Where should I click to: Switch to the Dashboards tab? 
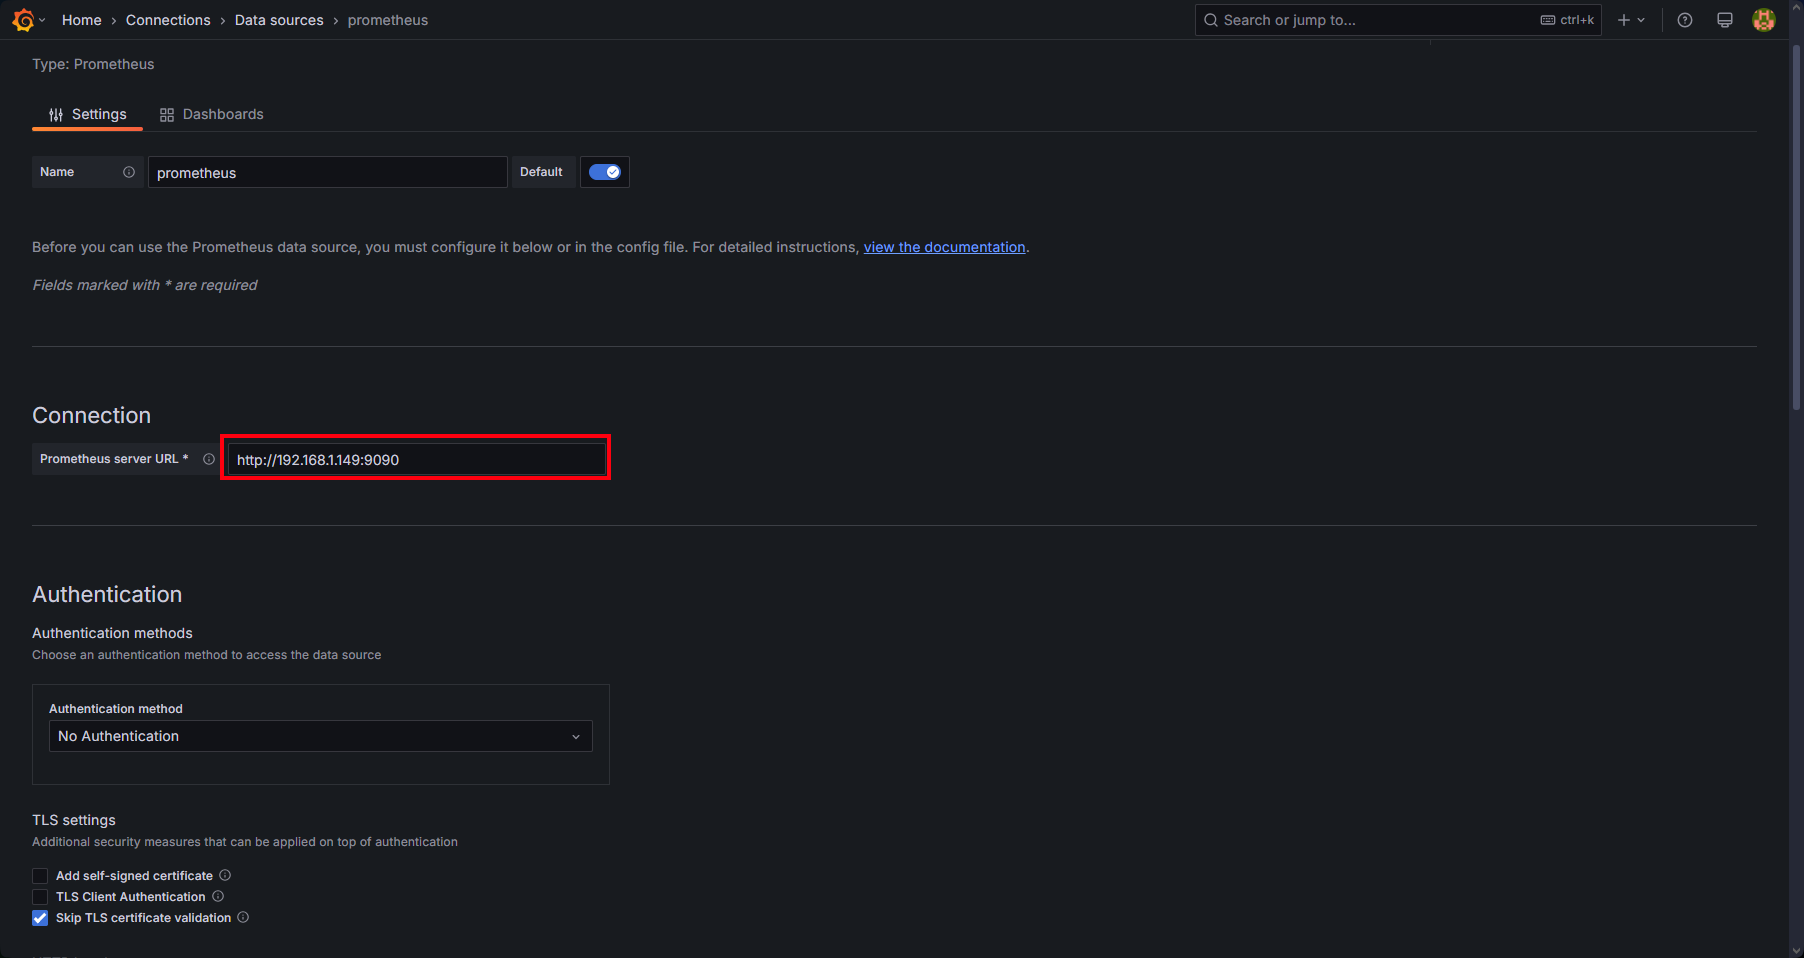point(212,114)
